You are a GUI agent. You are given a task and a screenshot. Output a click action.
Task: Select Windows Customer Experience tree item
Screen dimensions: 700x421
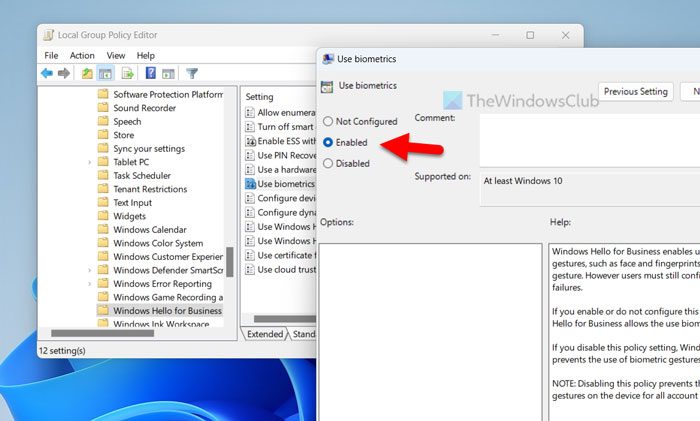[168, 256]
